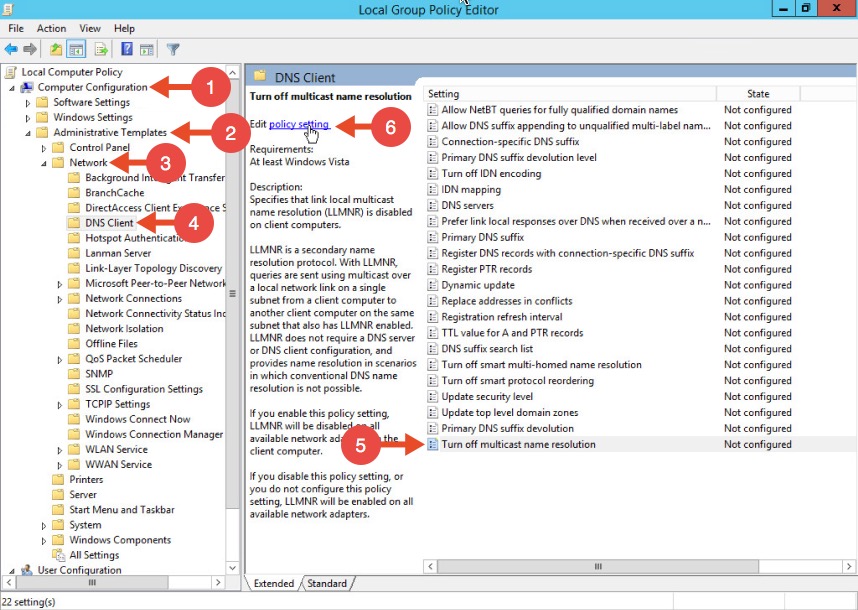Select Turn off multicast name resolution setting
Image resolution: width=858 pixels, height=610 pixels.
tap(518, 445)
